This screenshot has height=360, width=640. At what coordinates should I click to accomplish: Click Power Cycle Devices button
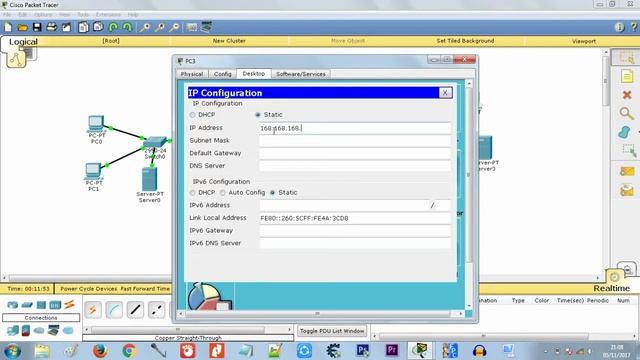coord(89,289)
